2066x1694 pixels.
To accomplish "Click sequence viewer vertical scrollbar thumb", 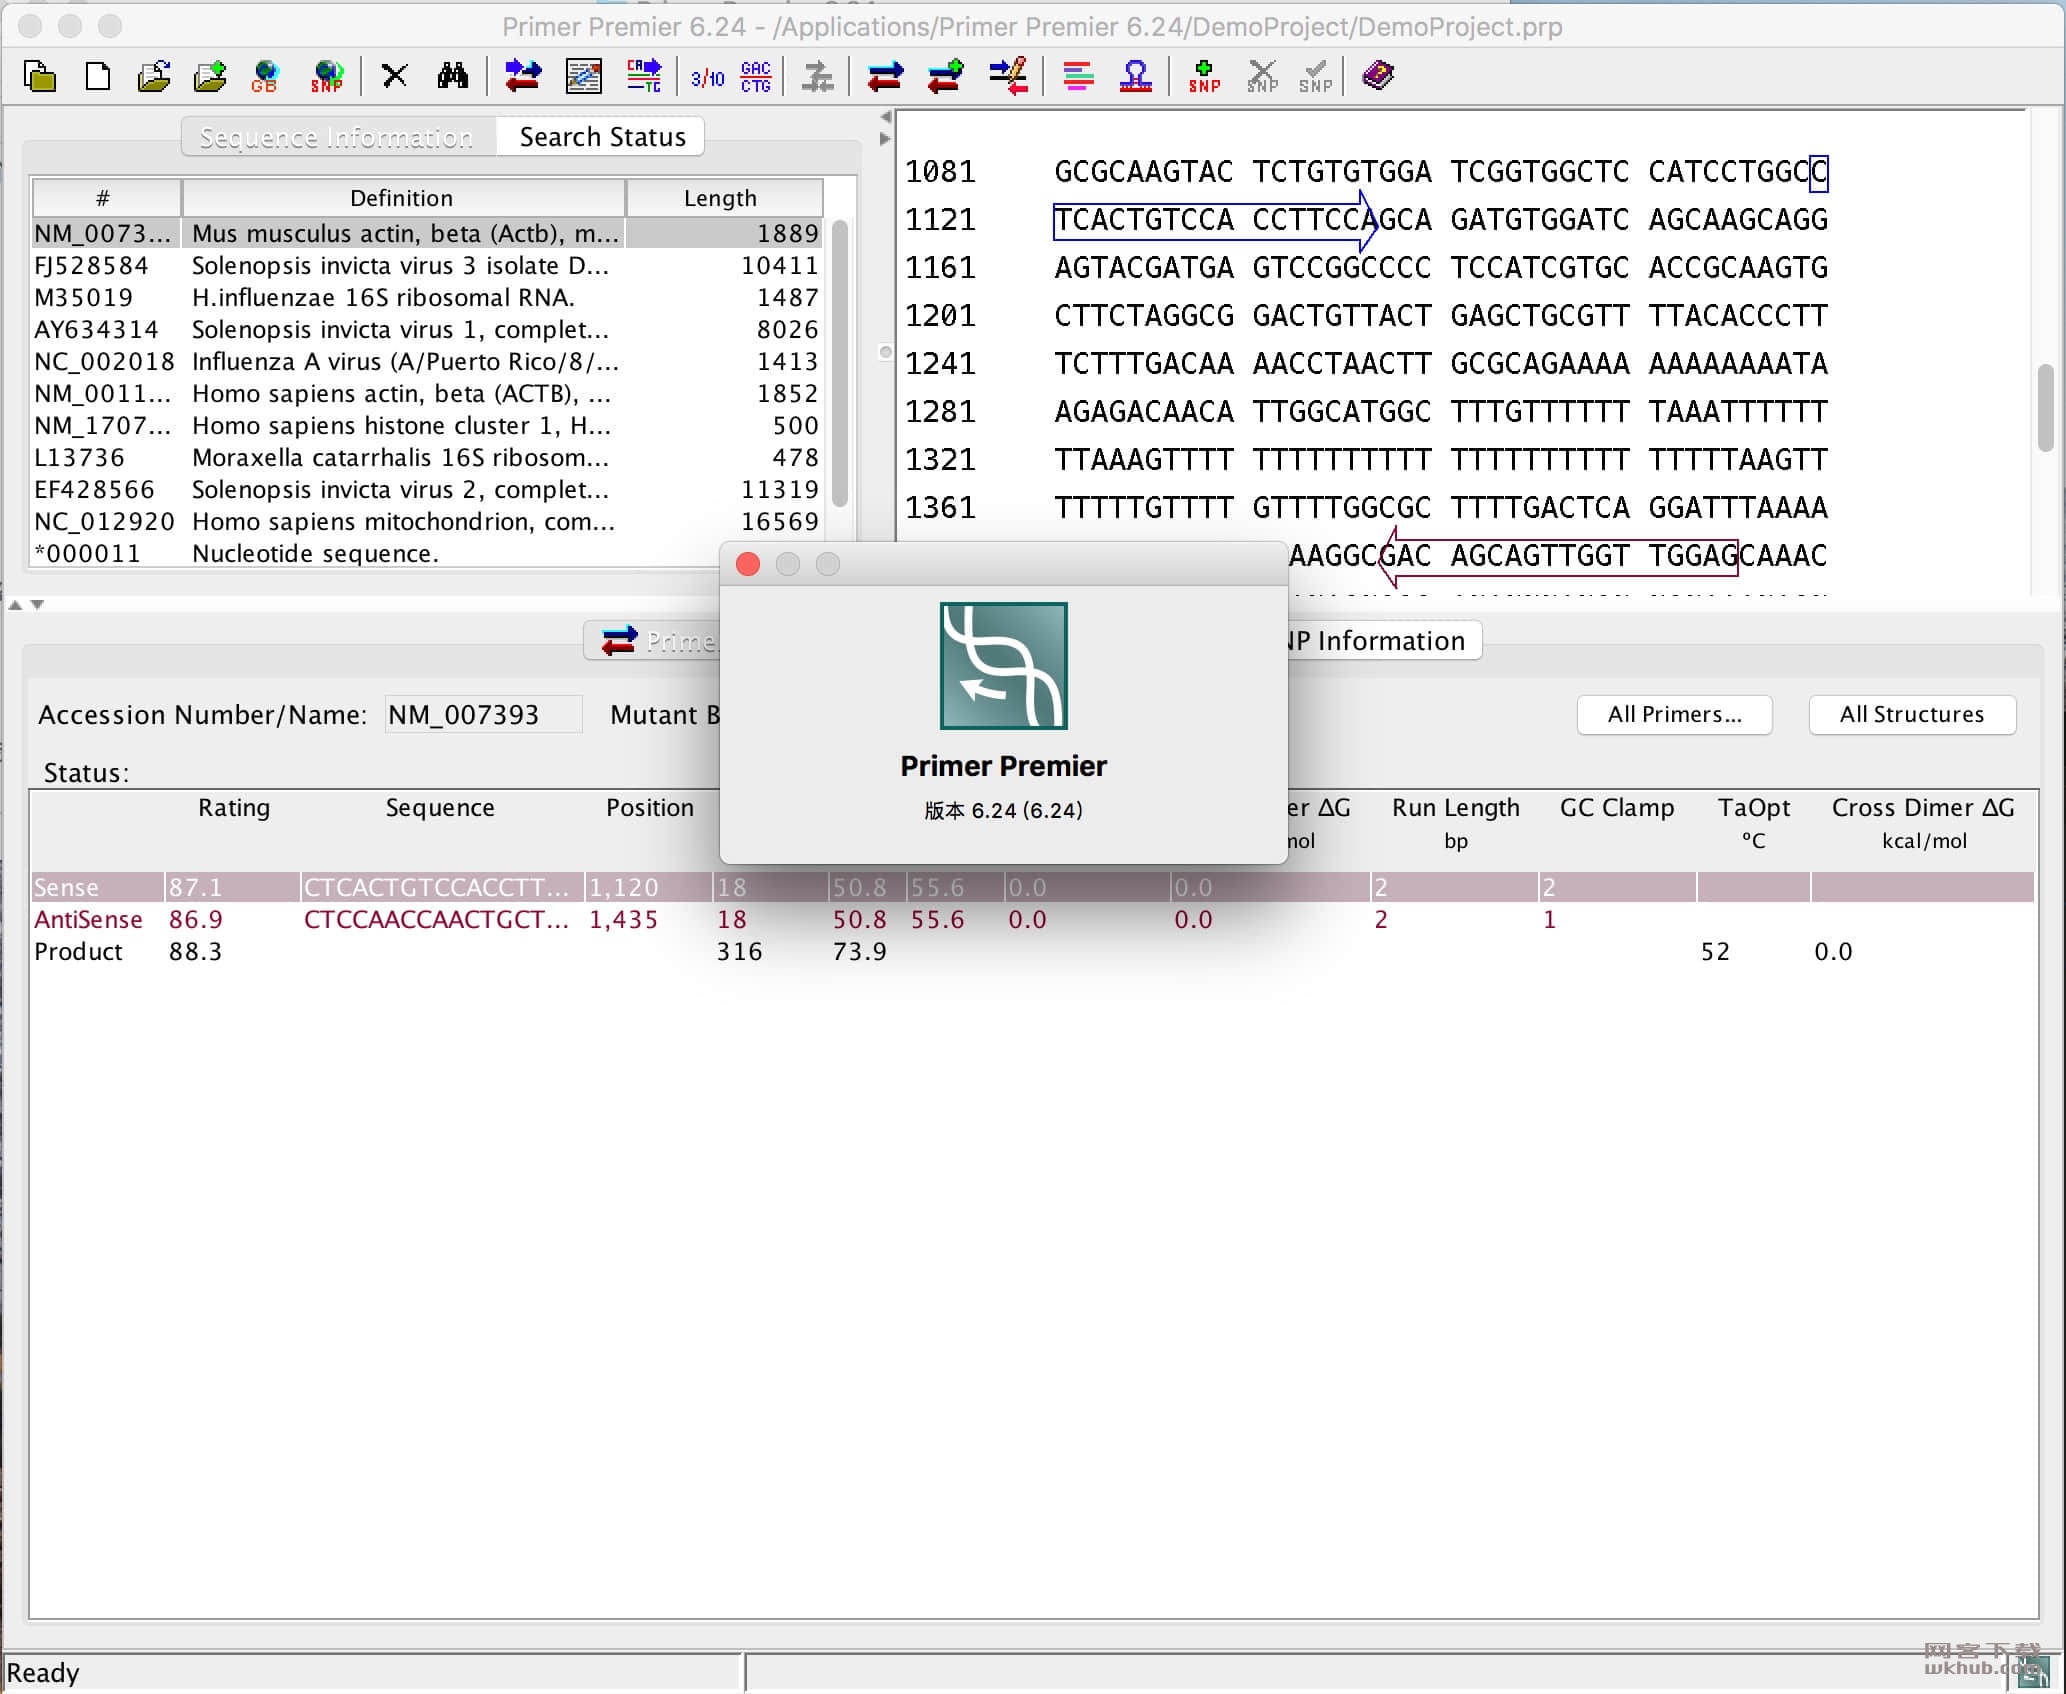I will [x=2046, y=407].
